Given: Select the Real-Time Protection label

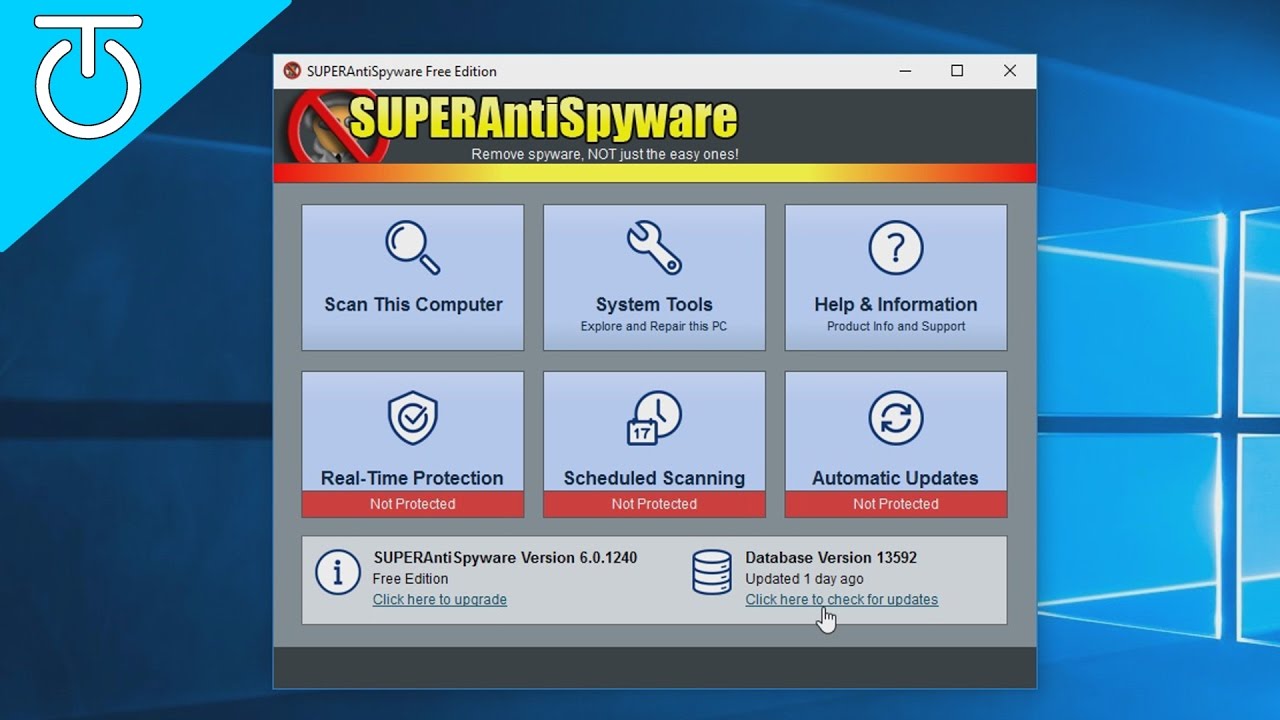Looking at the screenshot, I should pos(412,478).
